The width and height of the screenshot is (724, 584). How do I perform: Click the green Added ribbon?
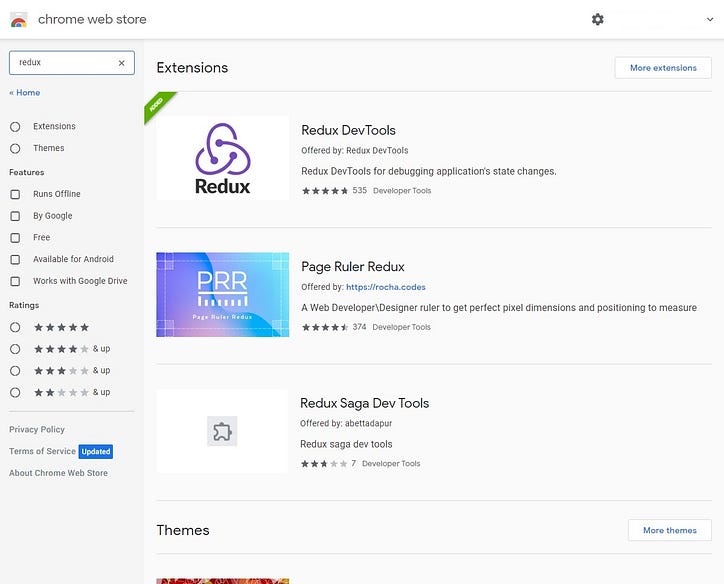(157, 106)
